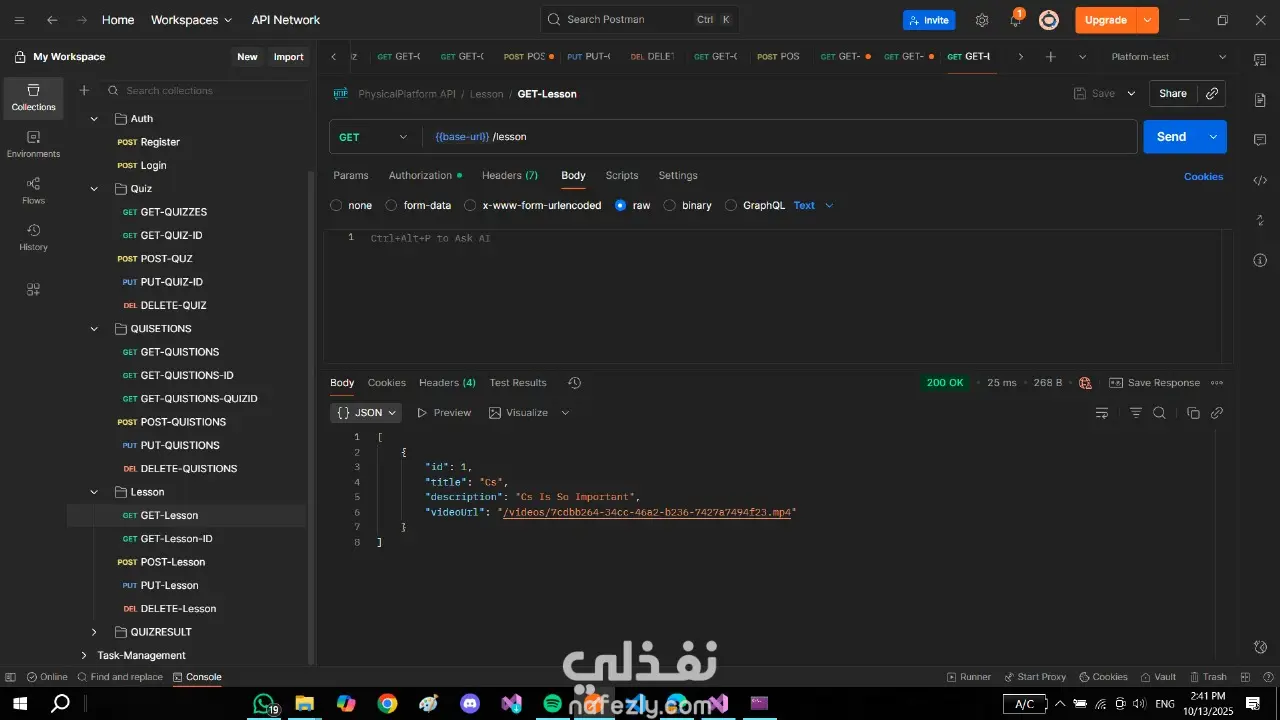Viewport: 1280px width, 720px height.
Task: Expand the QUIZRESULT folder
Action: pos(94,632)
